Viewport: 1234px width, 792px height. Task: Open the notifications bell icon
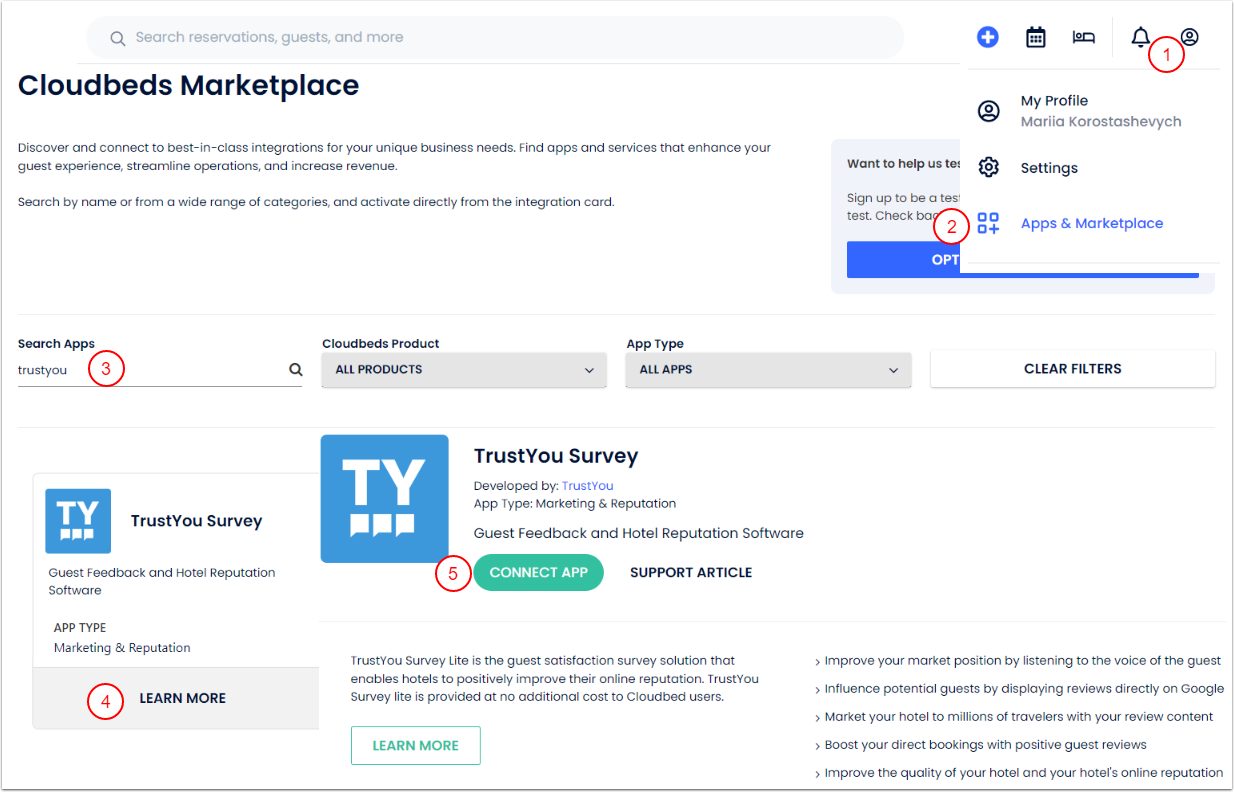[1140, 37]
